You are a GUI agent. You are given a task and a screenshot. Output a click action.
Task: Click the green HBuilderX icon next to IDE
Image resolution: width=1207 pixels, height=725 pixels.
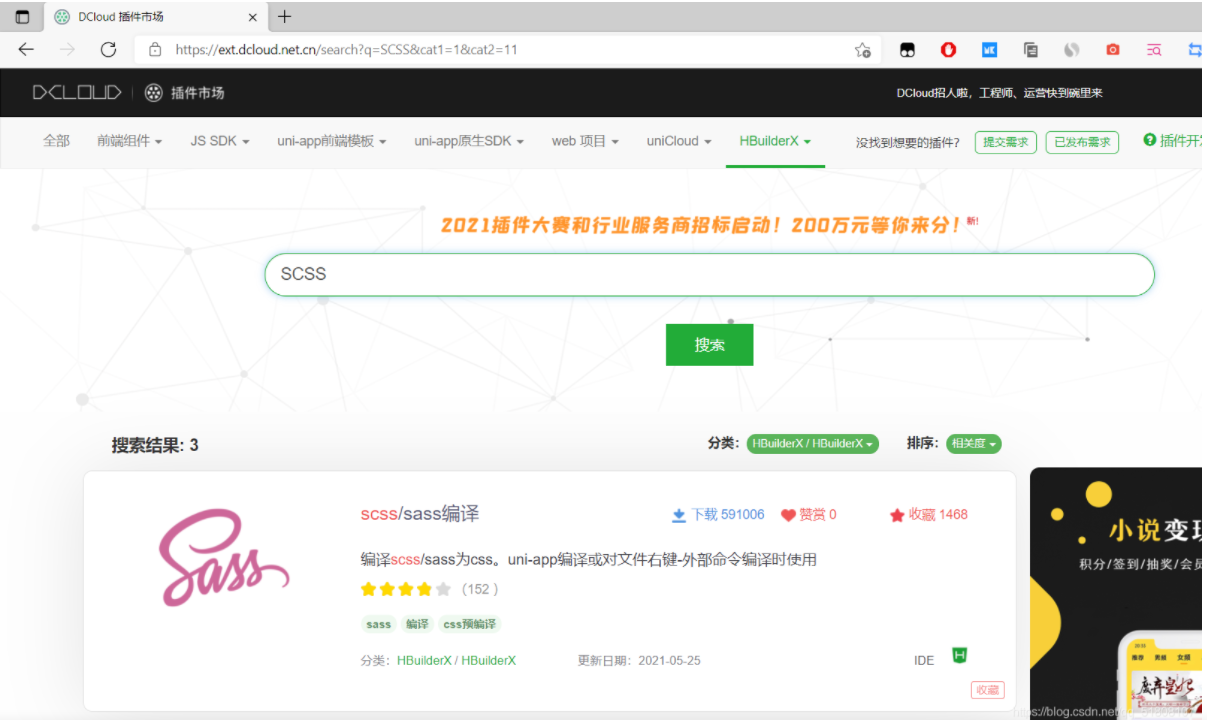(958, 655)
